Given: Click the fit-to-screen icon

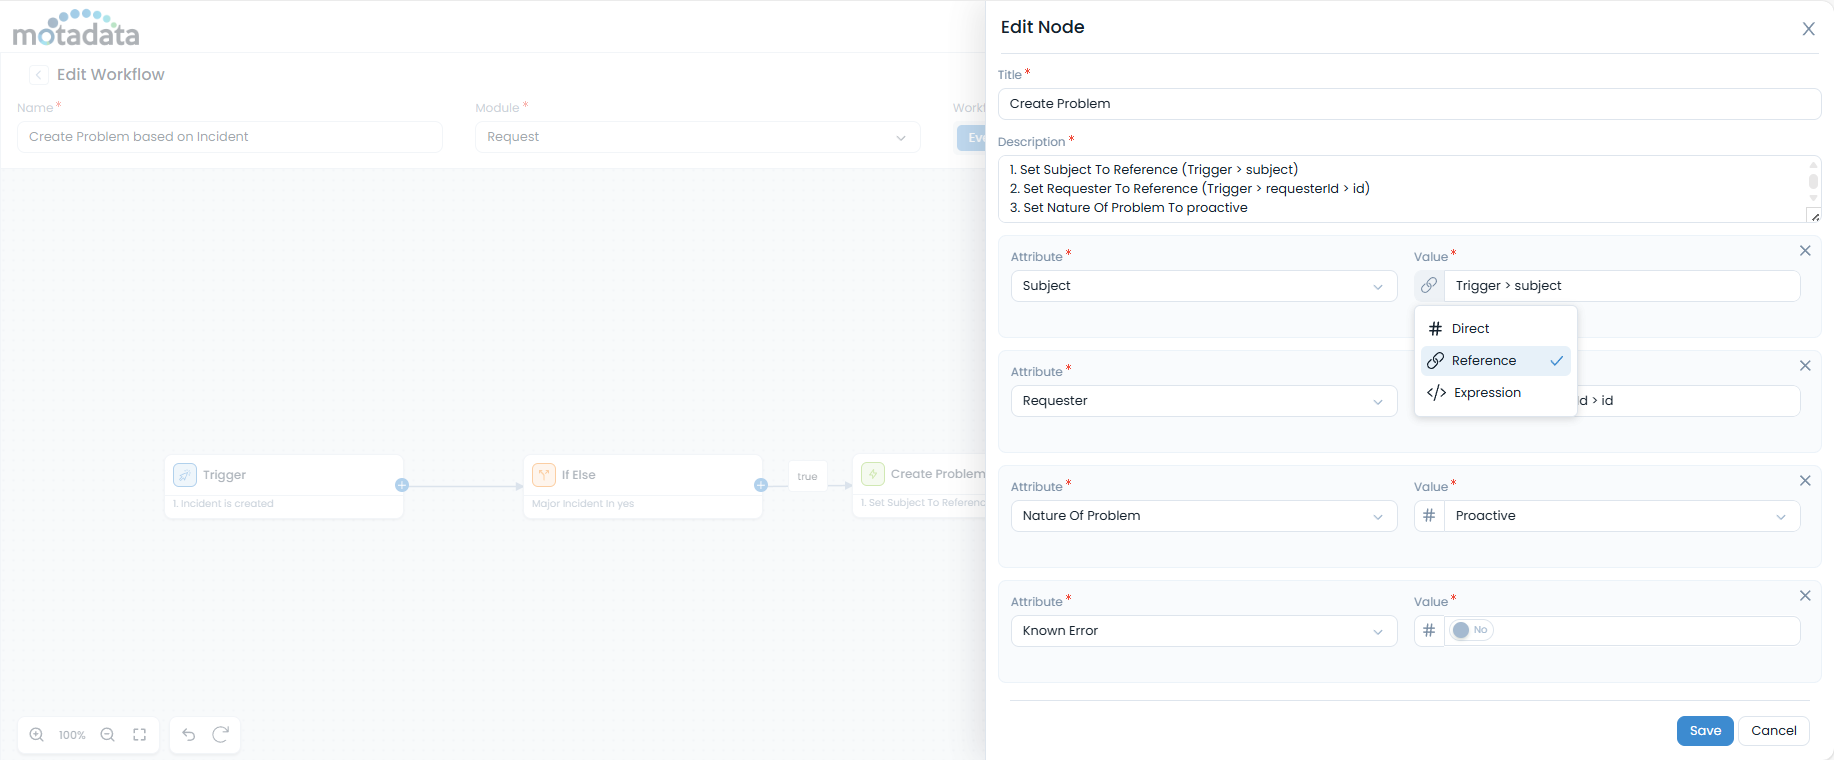Looking at the screenshot, I should [140, 735].
